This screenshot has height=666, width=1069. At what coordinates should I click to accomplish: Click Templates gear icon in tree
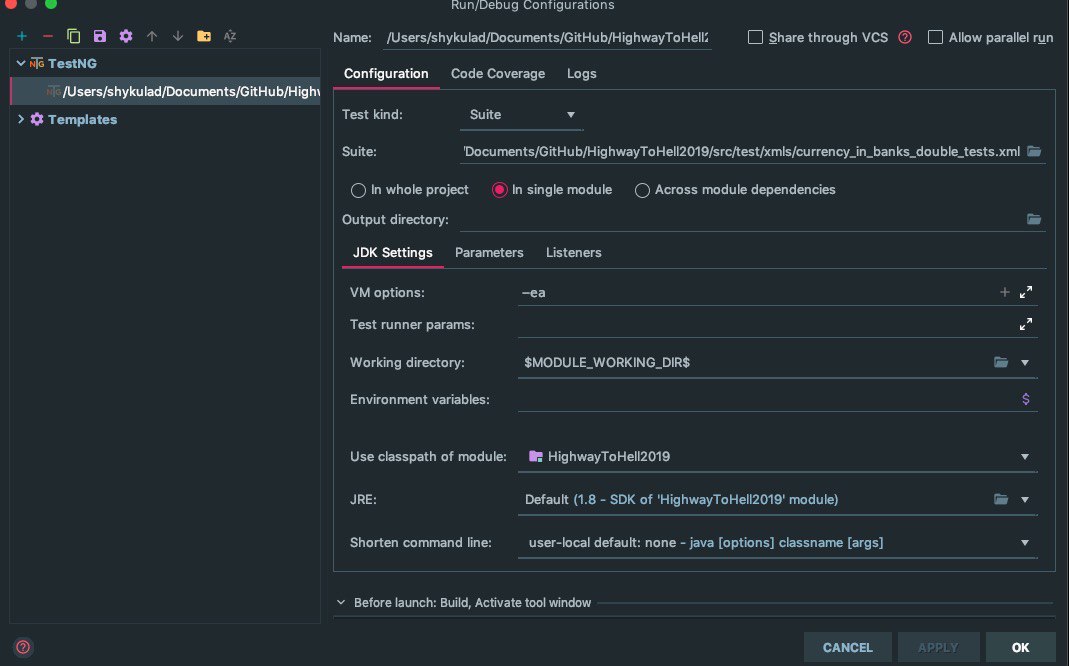pos(37,119)
